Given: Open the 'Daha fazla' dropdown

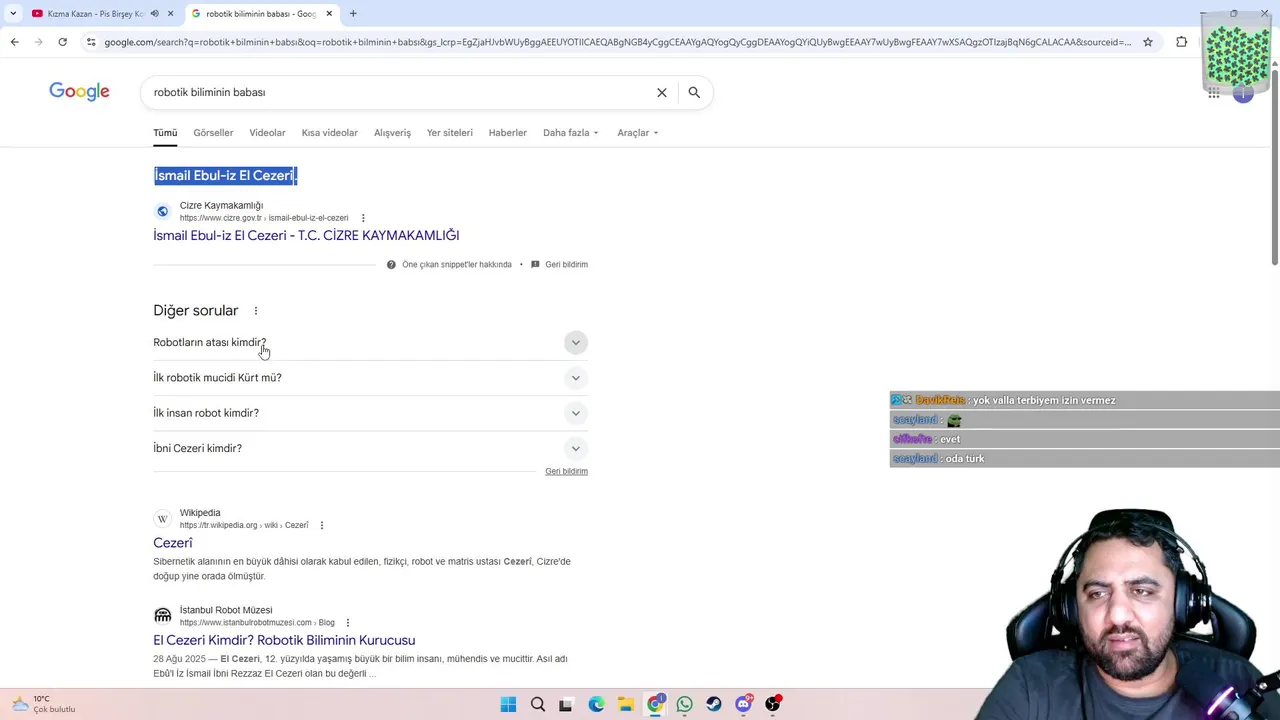Looking at the screenshot, I should pyautogui.click(x=571, y=133).
